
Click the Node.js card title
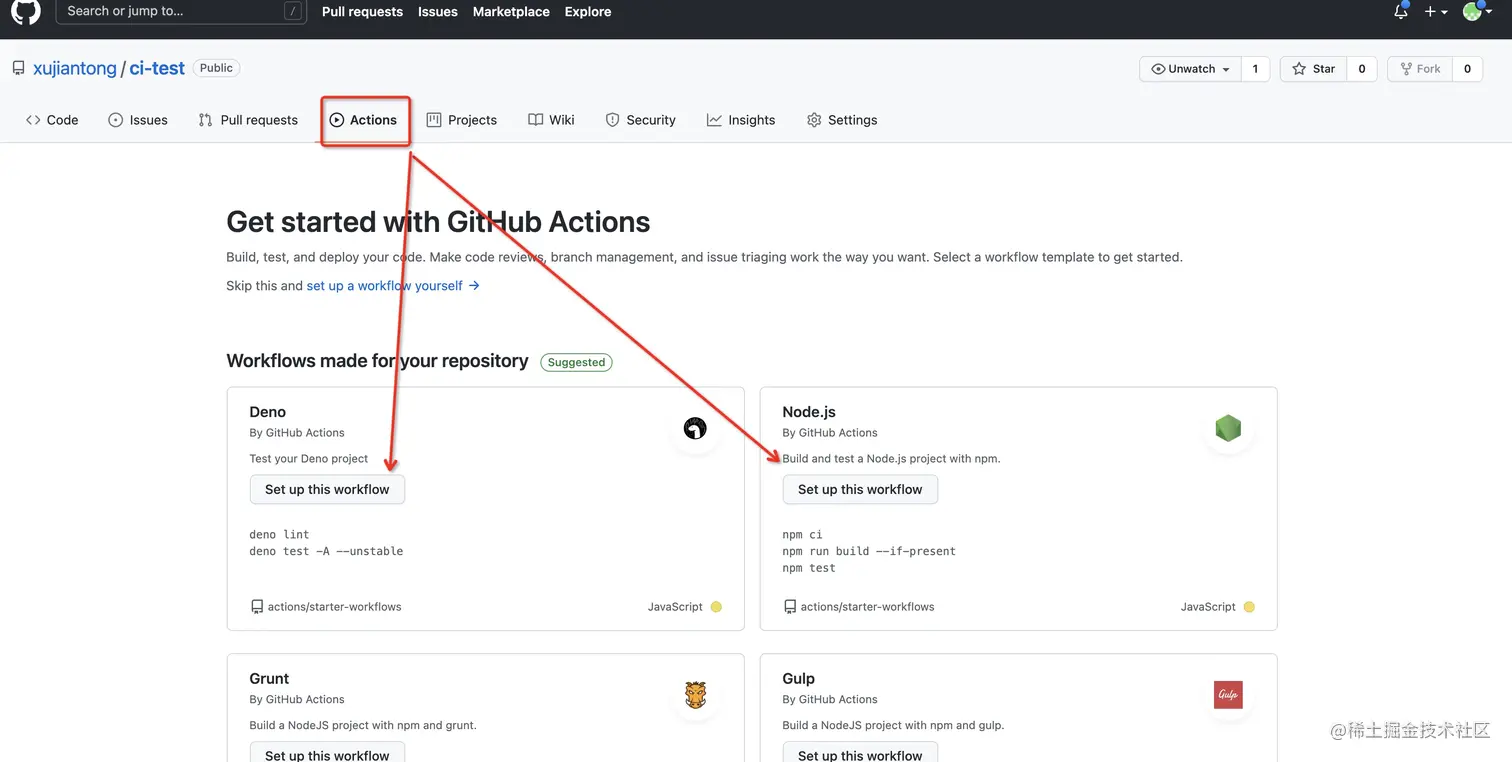(x=809, y=412)
